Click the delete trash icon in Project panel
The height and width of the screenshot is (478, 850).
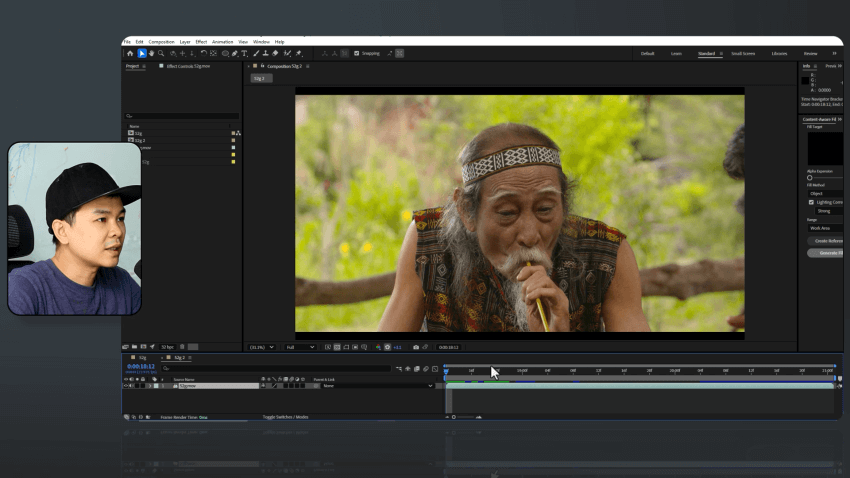pos(182,346)
